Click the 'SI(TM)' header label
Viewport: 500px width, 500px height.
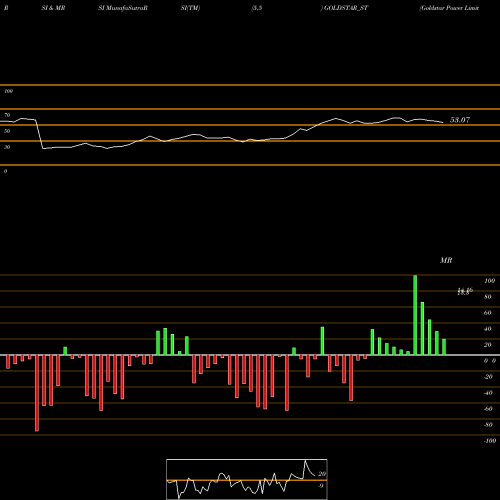click(x=190, y=8)
